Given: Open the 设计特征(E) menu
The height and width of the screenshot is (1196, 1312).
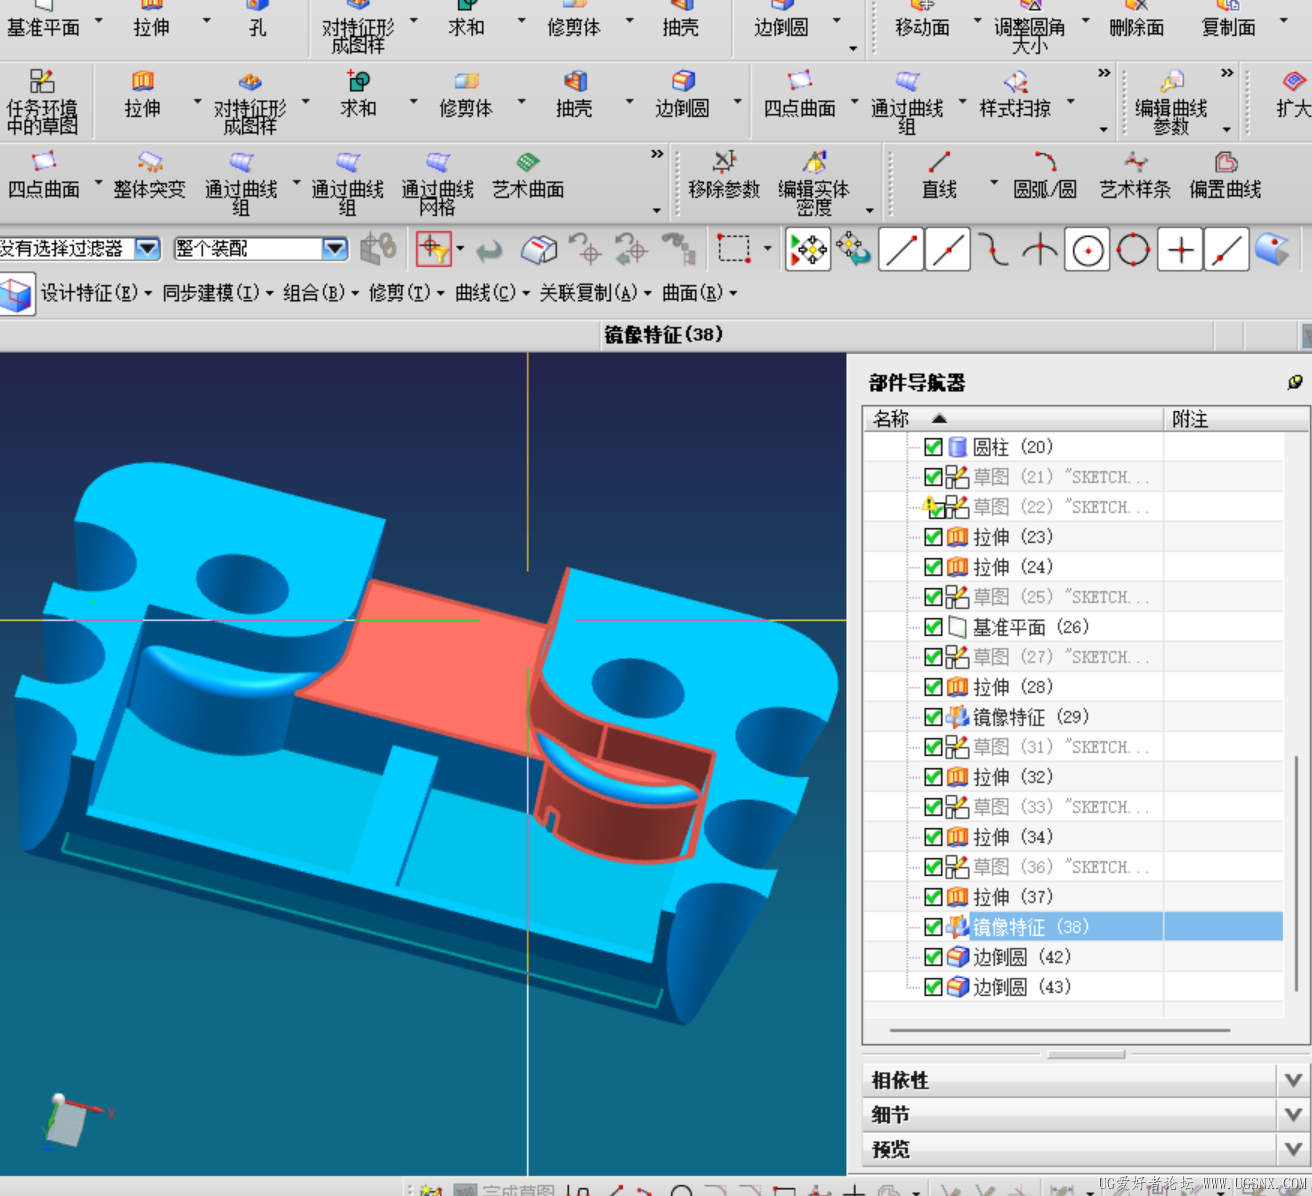Looking at the screenshot, I should [x=96, y=293].
